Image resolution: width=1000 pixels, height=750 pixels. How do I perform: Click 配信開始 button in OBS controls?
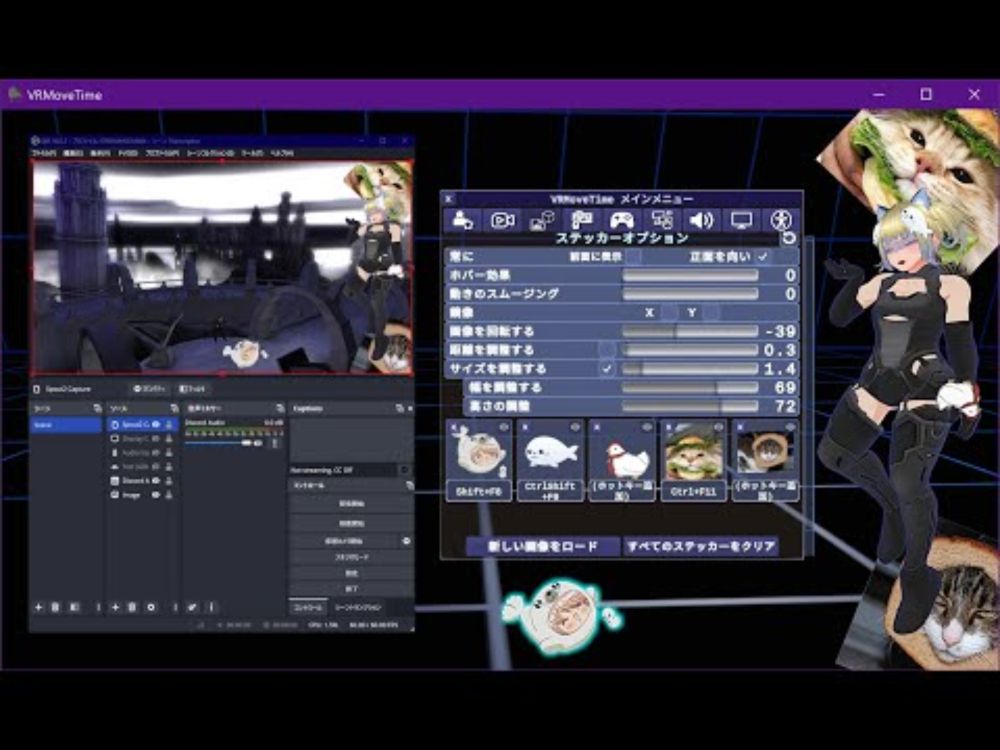click(x=351, y=504)
